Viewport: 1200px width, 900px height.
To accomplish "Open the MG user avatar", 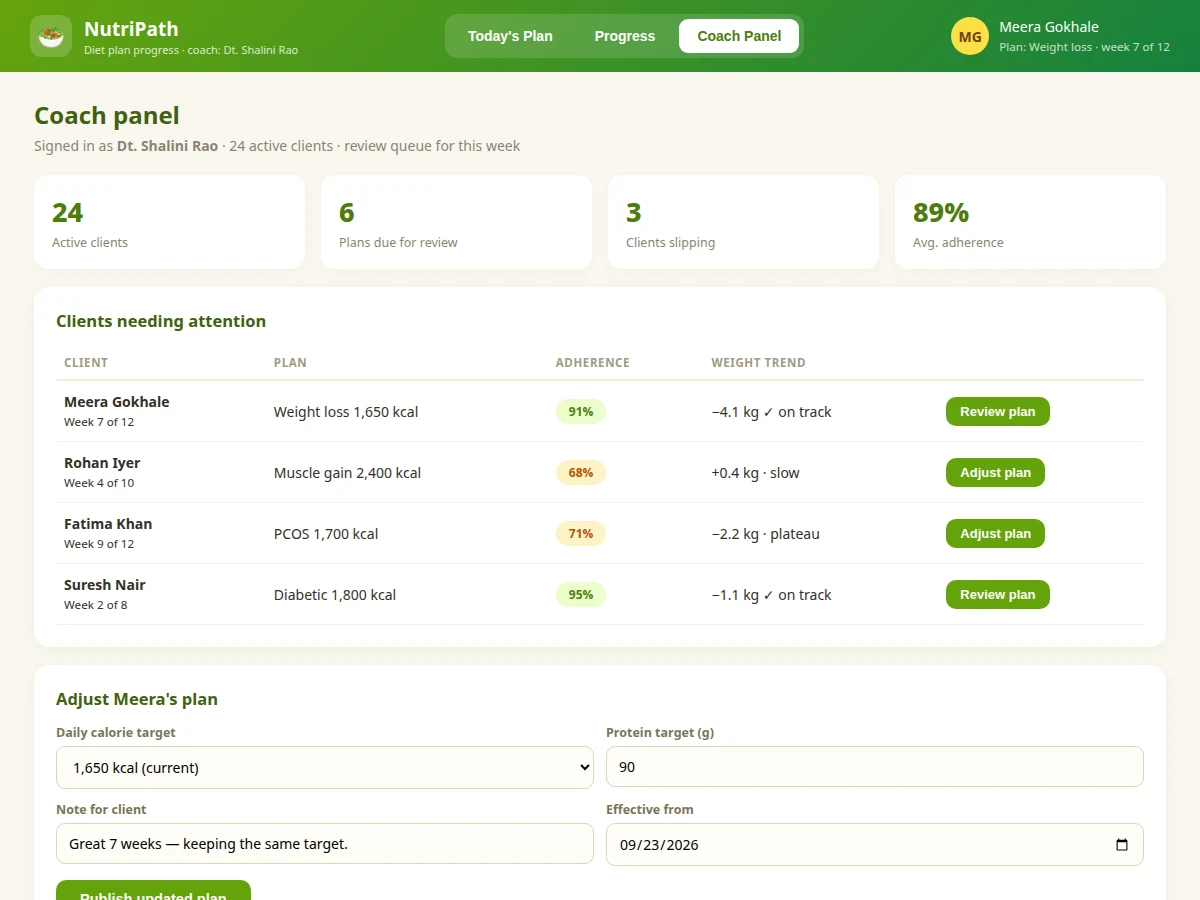I will tap(970, 36).
